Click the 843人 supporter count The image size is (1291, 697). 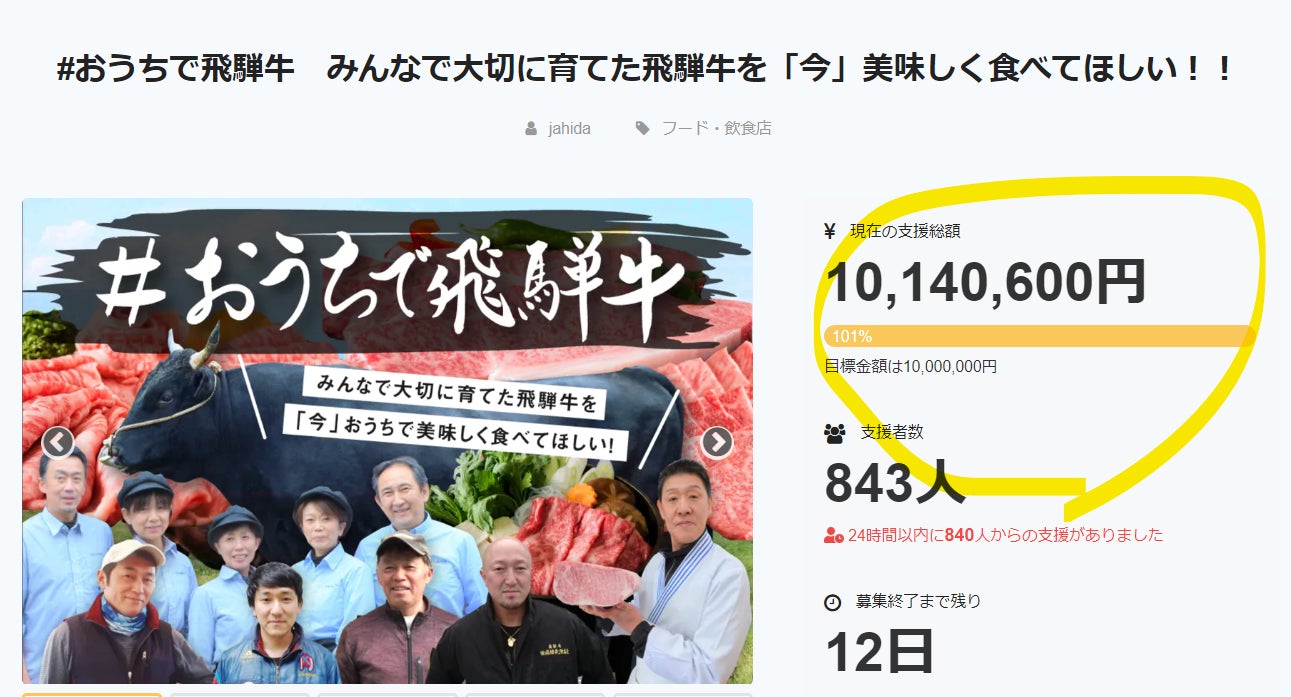click(894, 483)
